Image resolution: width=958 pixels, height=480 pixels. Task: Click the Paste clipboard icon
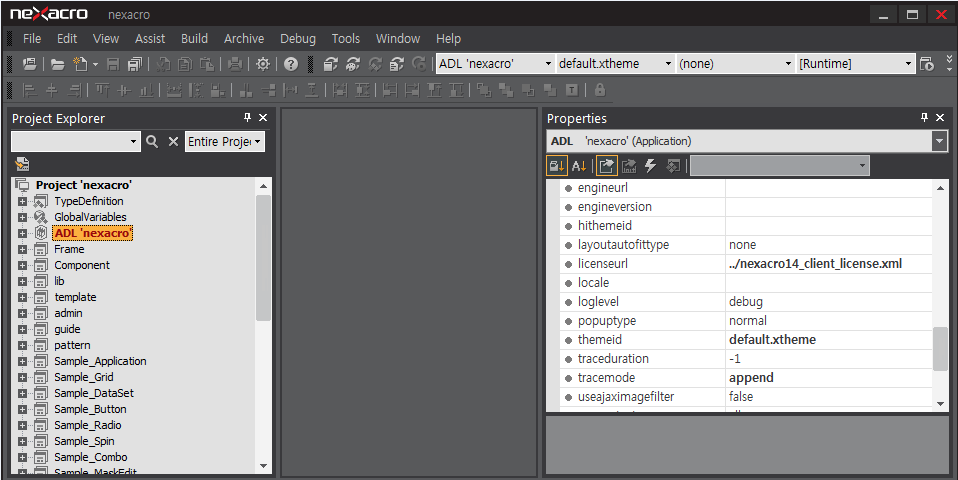[x=207, y=64]
